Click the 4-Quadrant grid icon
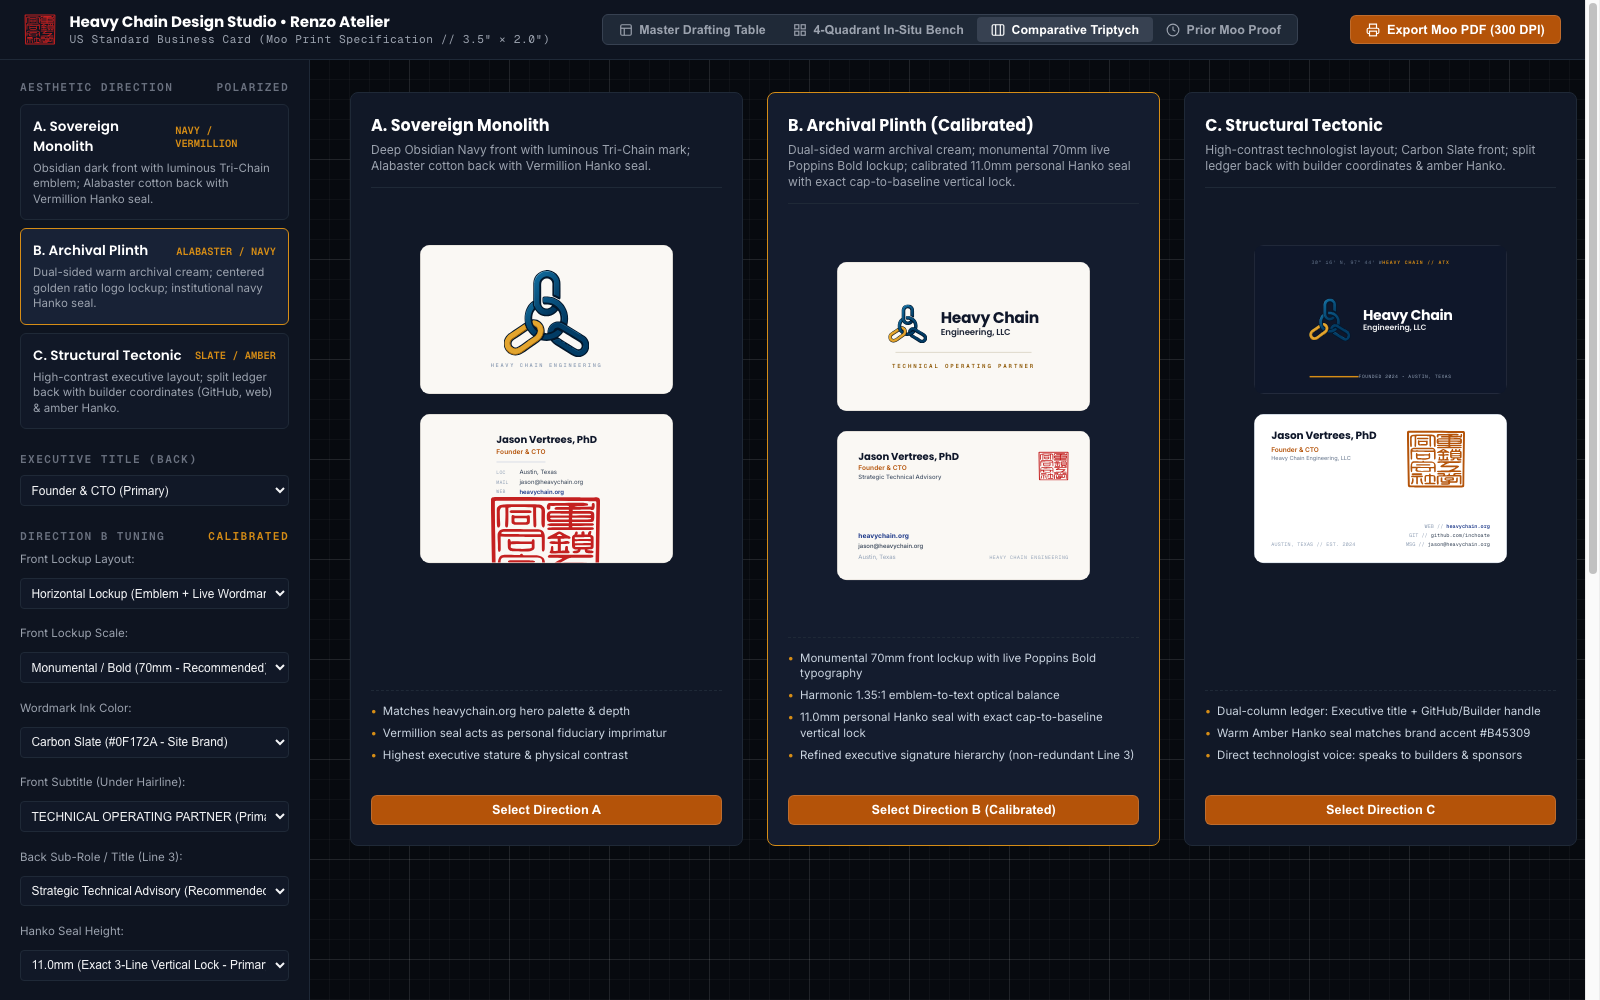Screen dimensions: 1600x1000 pos(800,30)
